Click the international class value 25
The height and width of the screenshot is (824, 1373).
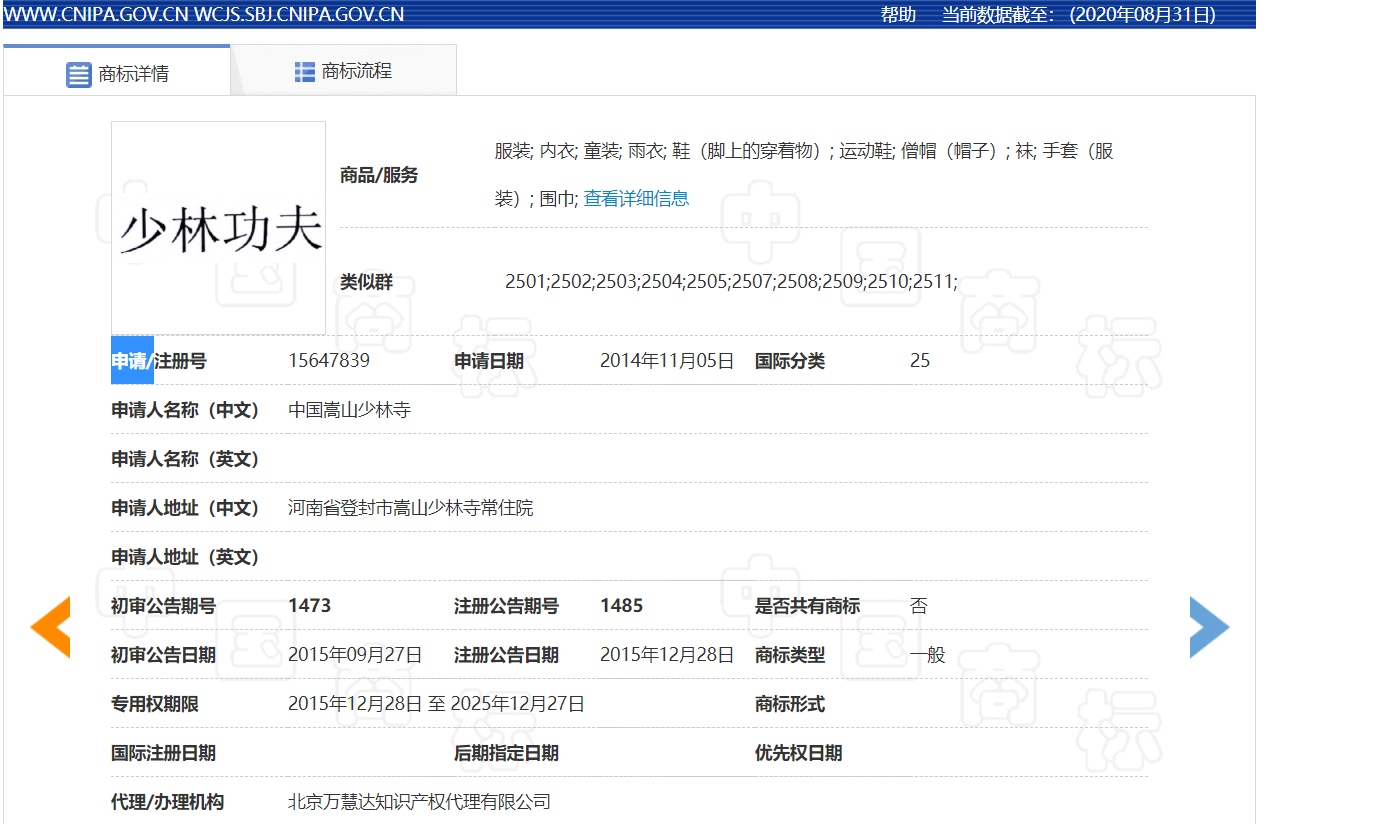pyautogui.click(x=920, y=360)
